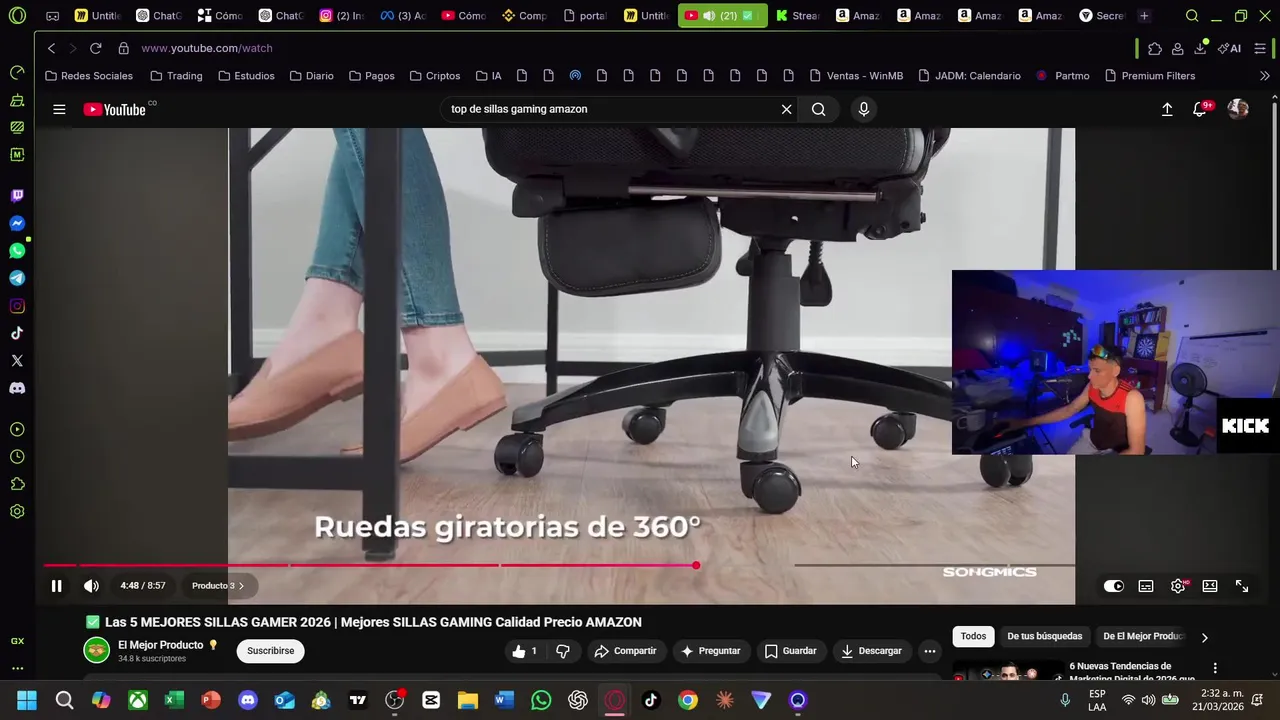Show more filter chips with right arrow
This screenshot has width=1280, height=720.
1204,637
